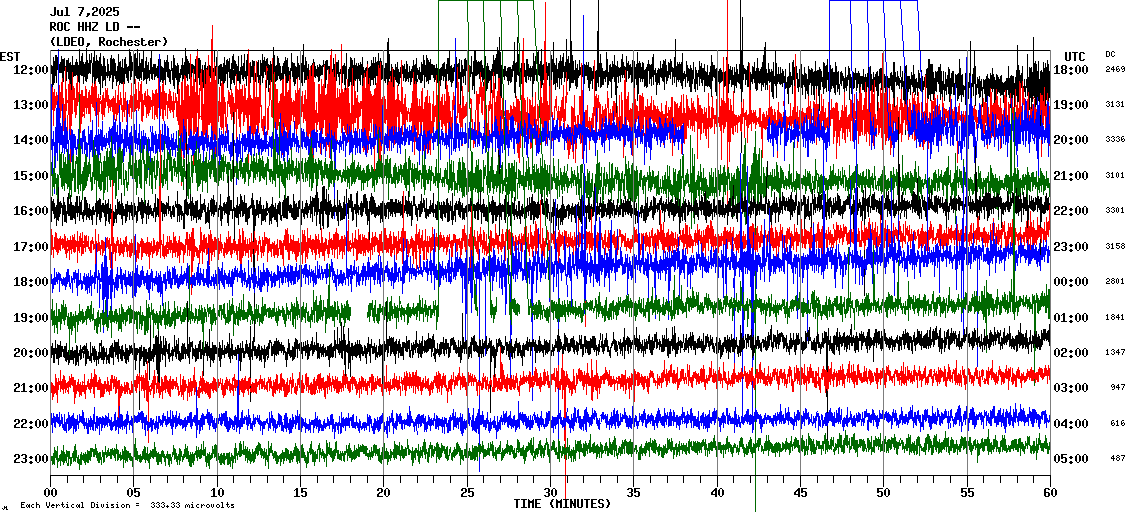This screenshot has height=519, width=1130.
Task: Click the 45 minute tick on time axis
Action: pyautogui.click(x=800, y=492)
